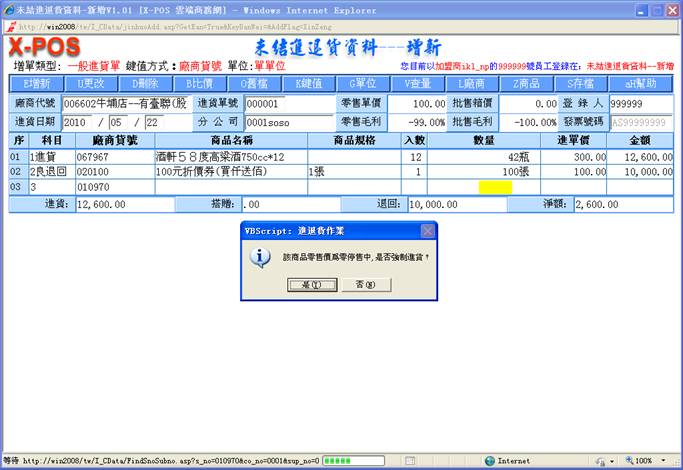Click the K鍵值 toolbar button
Image resolution: width=683 pixels, height=470 pixels.
point(309,84)
